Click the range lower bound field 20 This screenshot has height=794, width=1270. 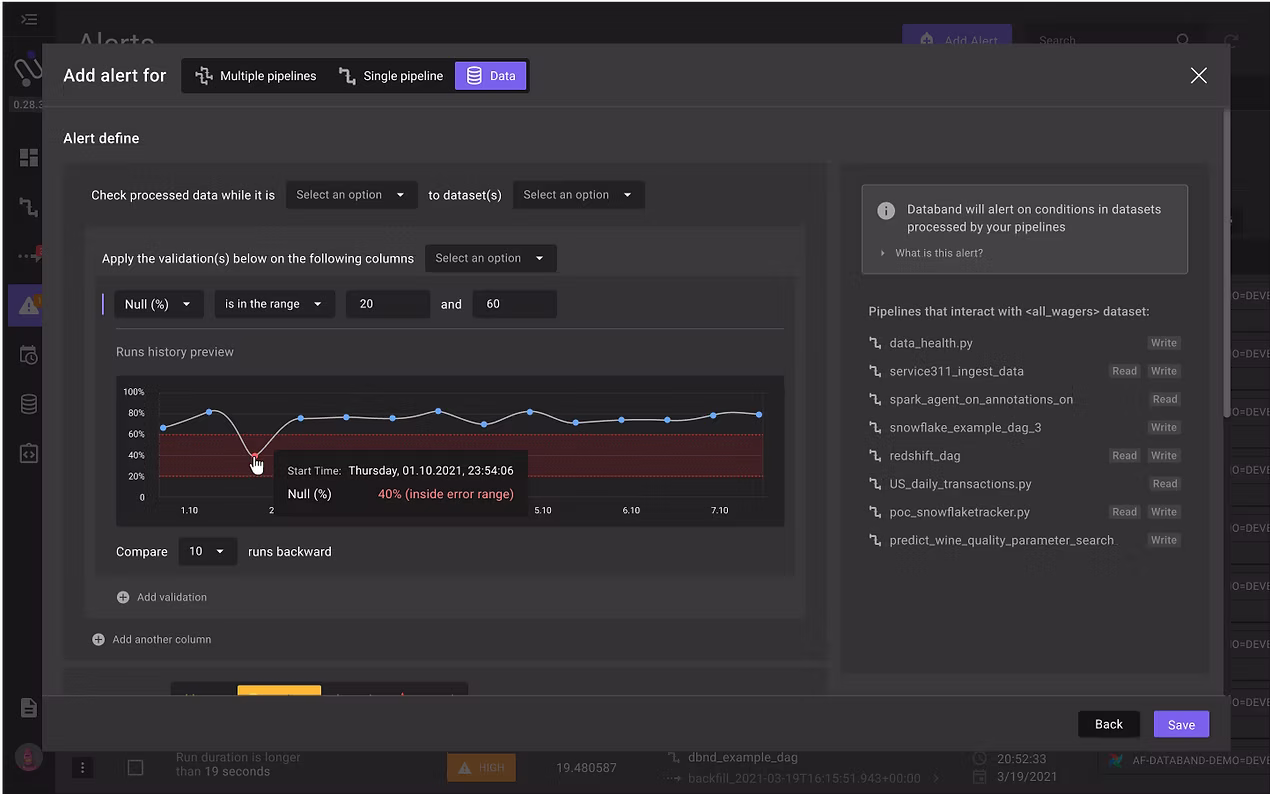point(388,304)
